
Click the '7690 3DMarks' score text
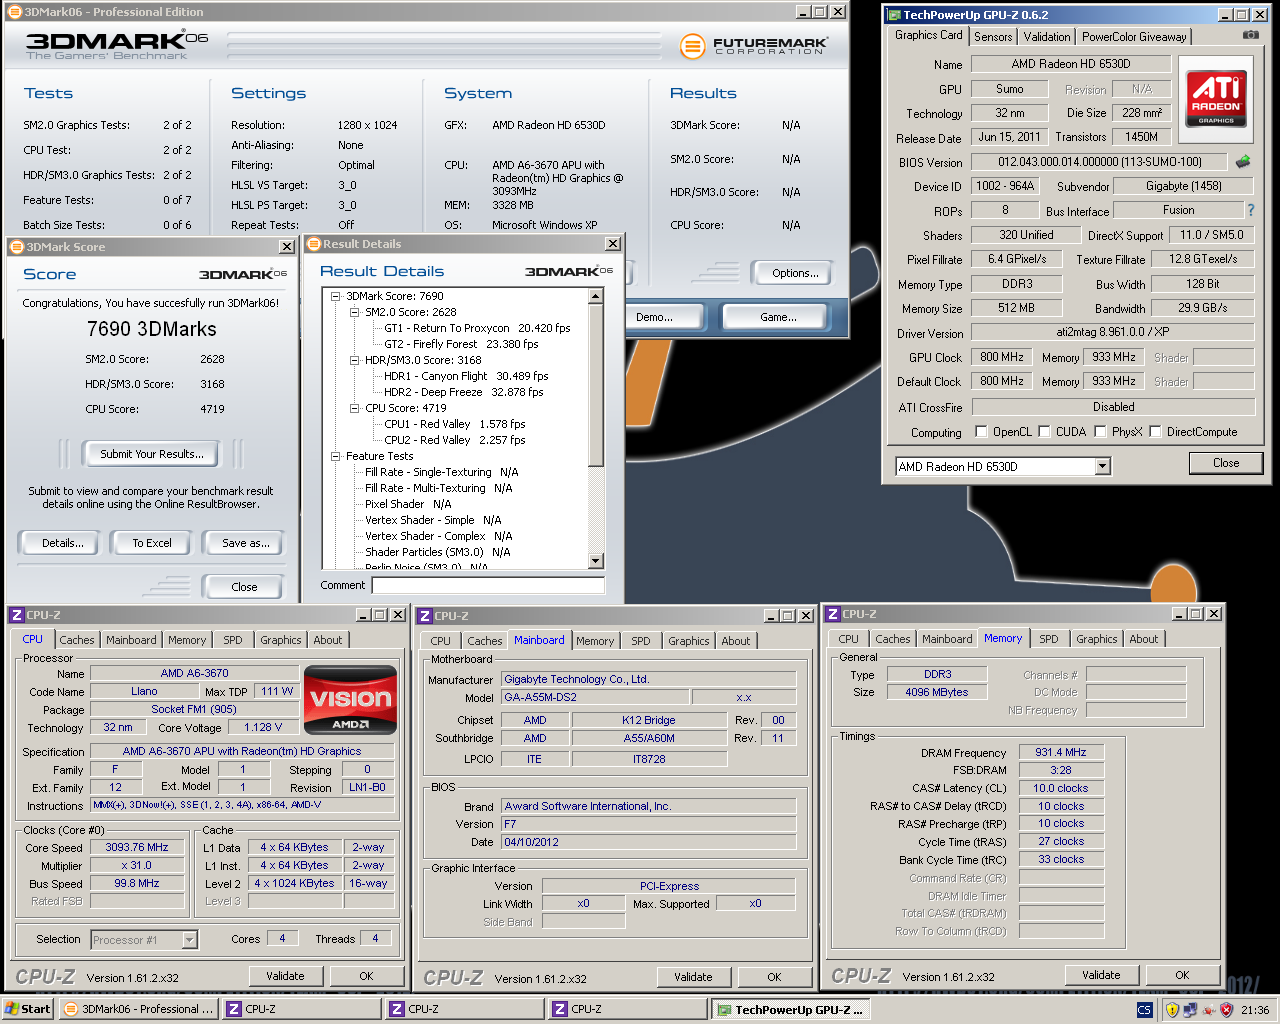coord(152,329)
